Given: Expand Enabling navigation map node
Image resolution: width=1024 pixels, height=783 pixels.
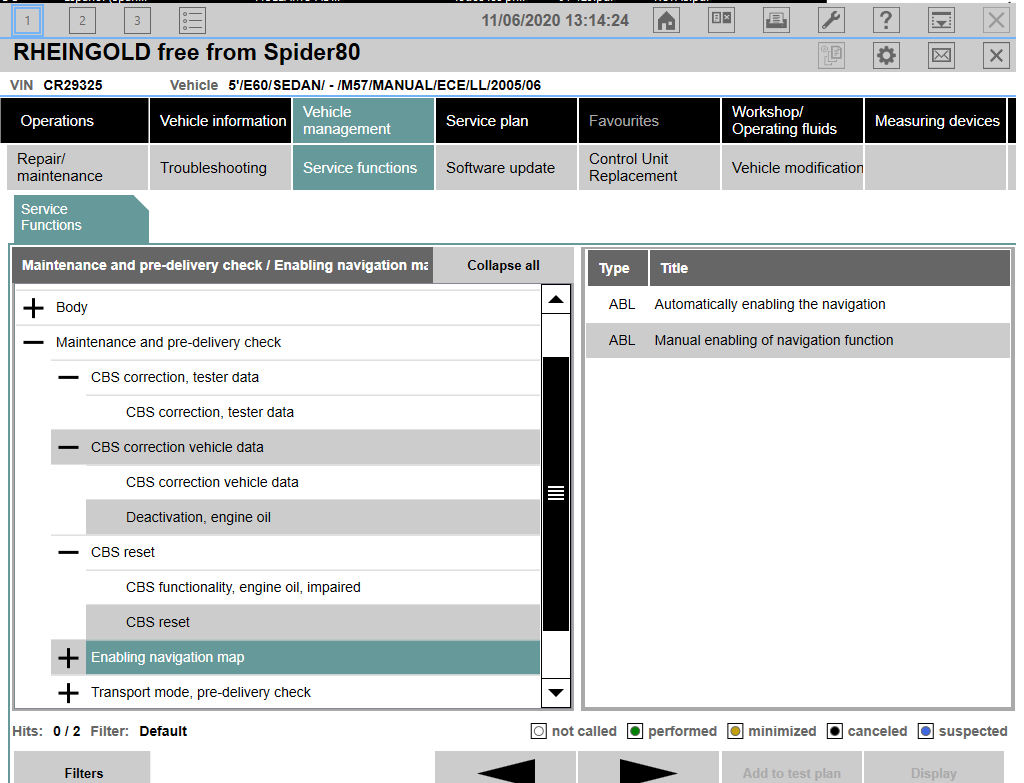Looking at the screenshot, I should 69,658.
